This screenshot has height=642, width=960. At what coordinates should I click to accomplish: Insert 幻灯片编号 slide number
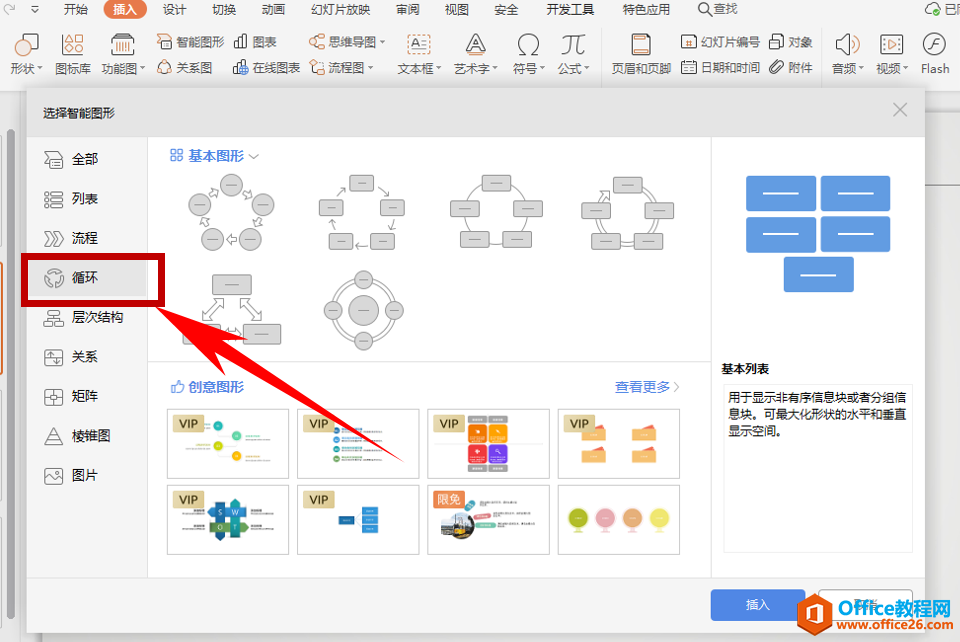[x=721, y=42]
